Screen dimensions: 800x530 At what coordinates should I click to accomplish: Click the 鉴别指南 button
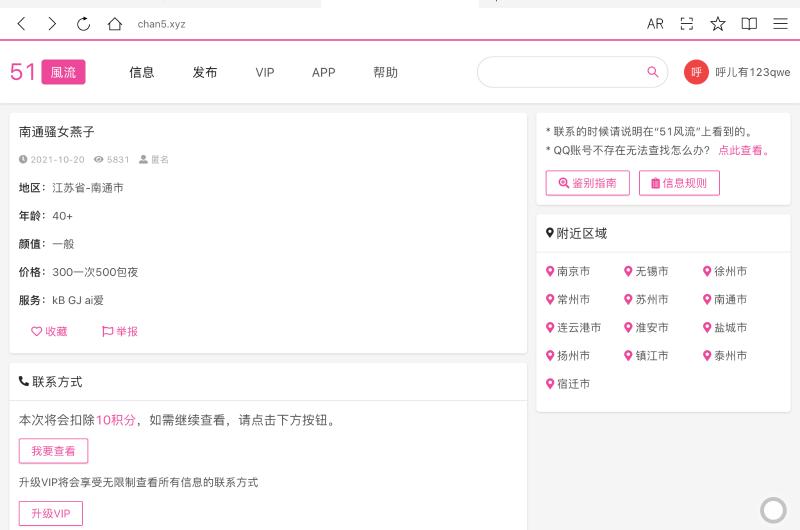click(587, 183)
